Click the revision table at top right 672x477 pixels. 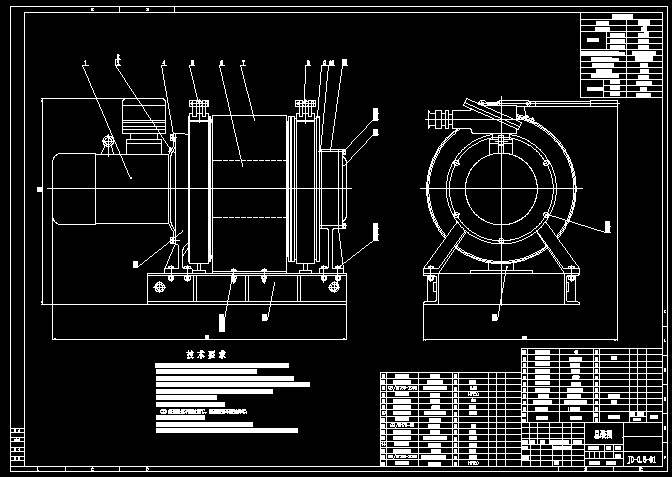[x=621, y=55]
